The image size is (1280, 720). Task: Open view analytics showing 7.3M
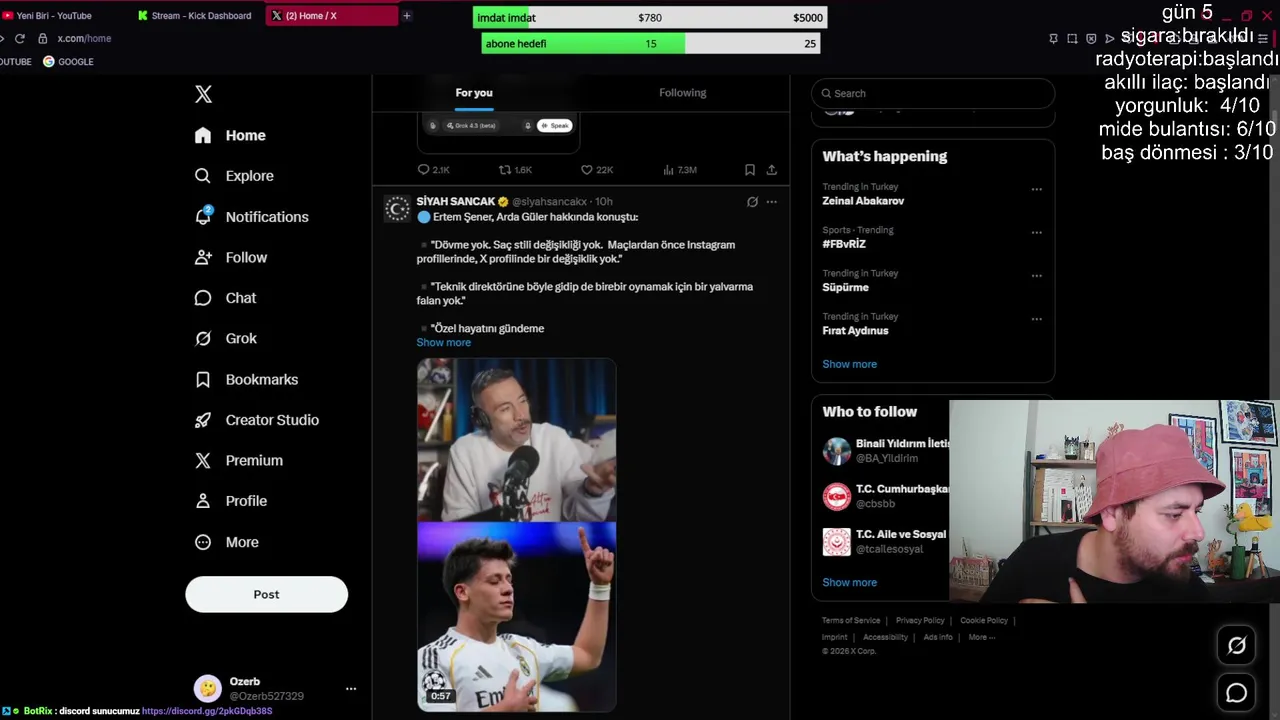pyautogui.click(x=680, y=170)
